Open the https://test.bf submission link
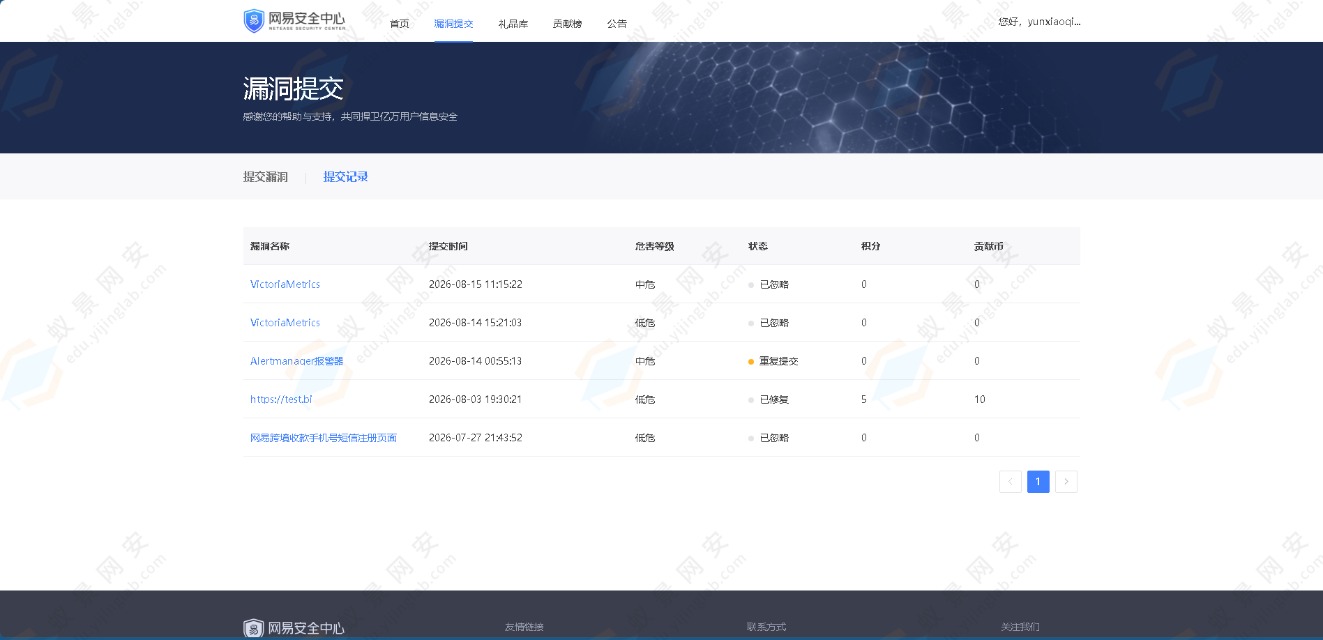This screenshot has width=1323, height=640. pyautogui.click(x=281, y=399)
